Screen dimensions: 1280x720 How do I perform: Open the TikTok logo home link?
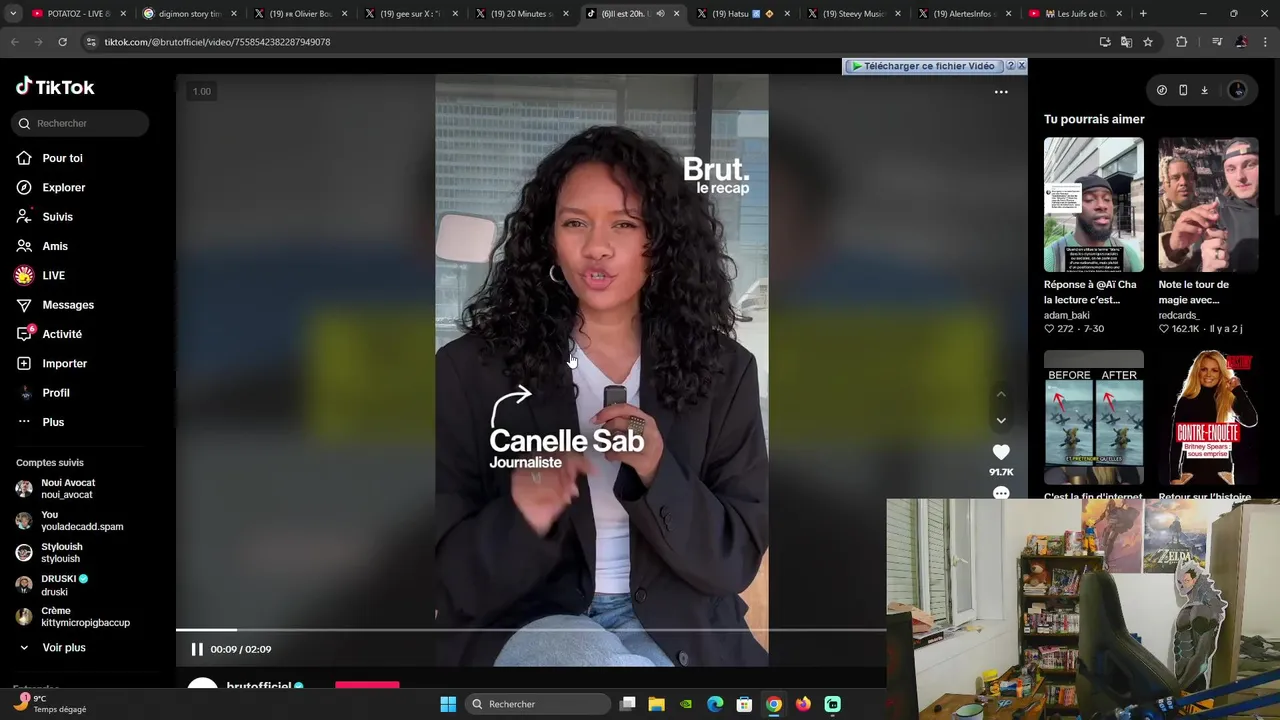click(55, 87)
